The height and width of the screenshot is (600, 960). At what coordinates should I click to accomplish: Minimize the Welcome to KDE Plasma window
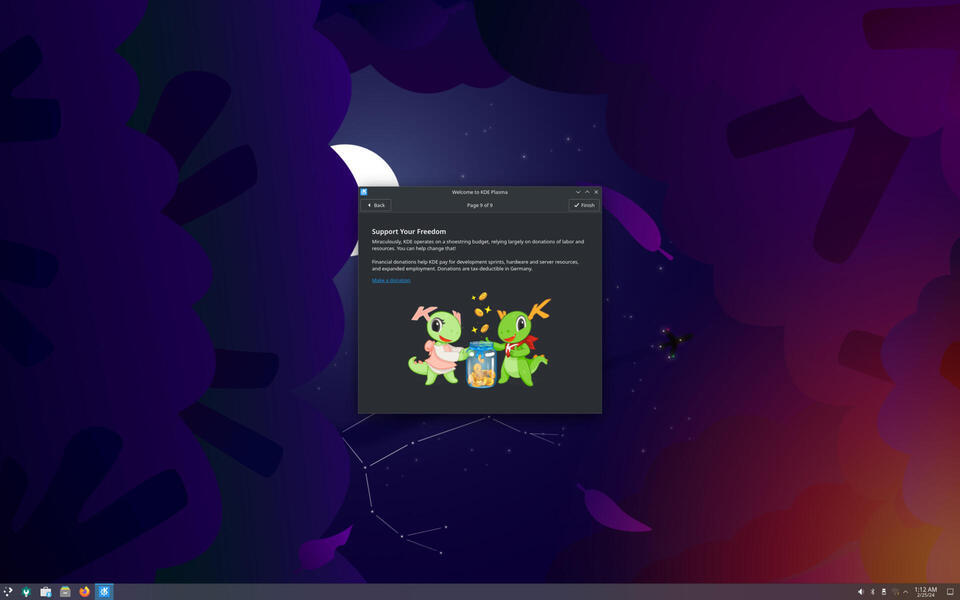tap(578, 192)
